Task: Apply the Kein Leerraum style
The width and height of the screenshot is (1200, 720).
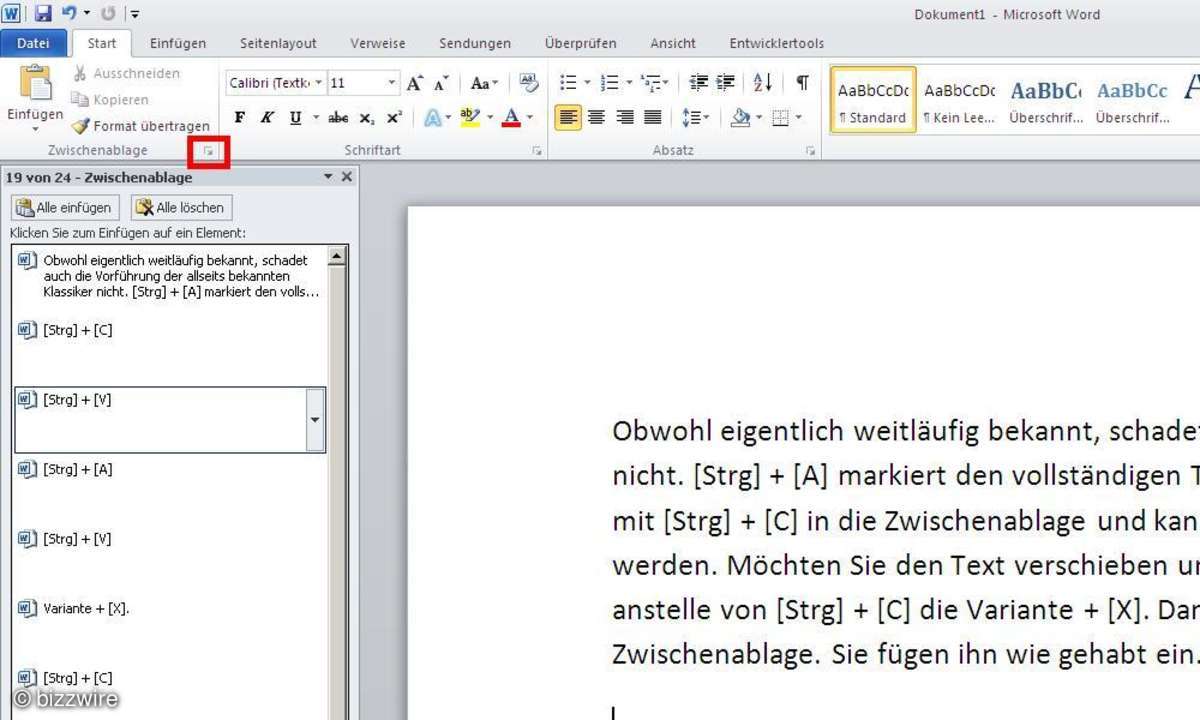Action: [959, 100]
